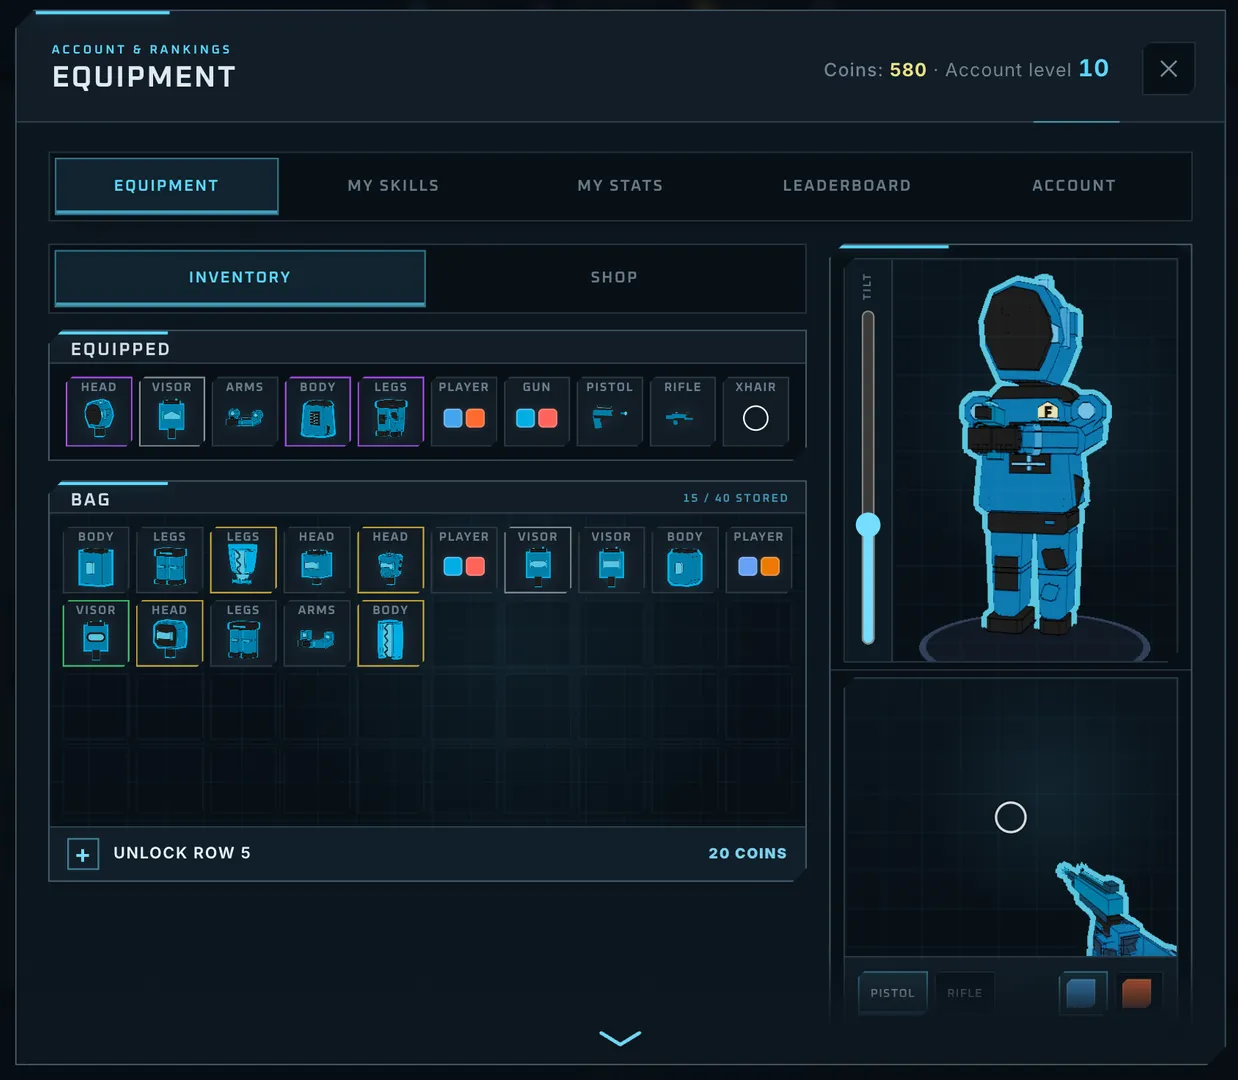This screenshot has height=1080, width=1238.
Task: Pick the HEAD item in bag row two
Action: 170,633
